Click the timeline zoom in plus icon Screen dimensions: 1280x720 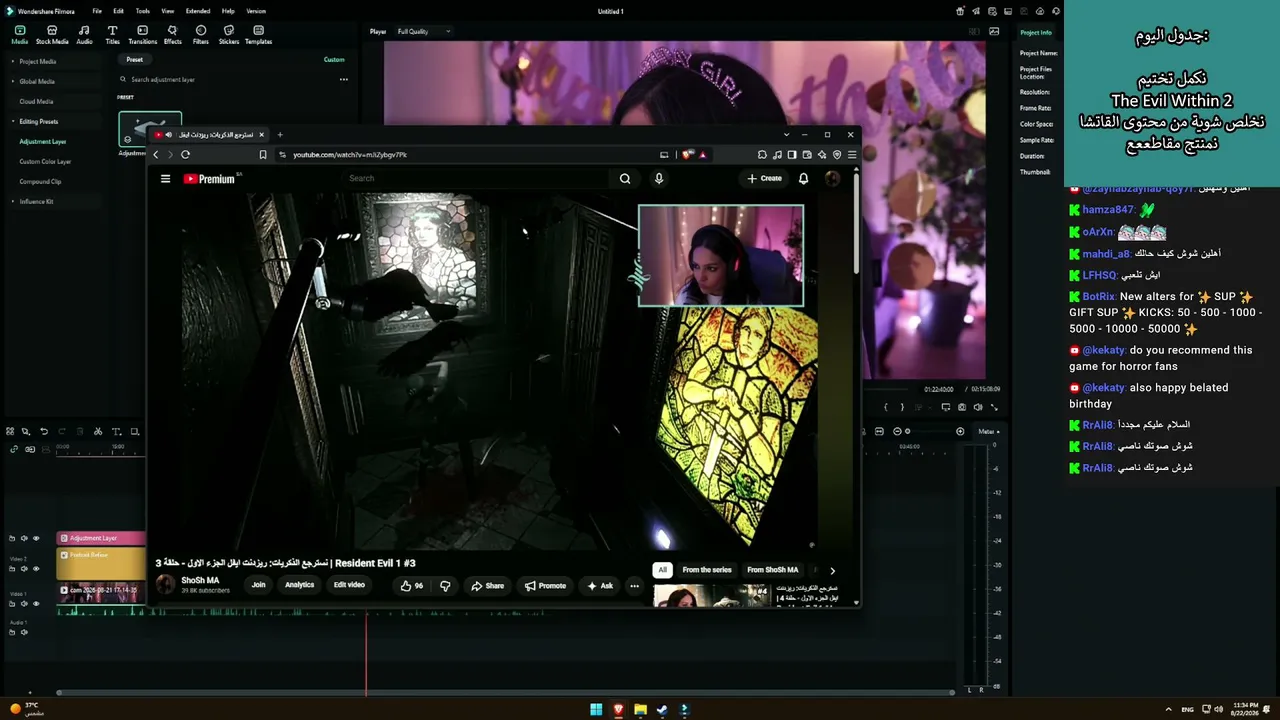(x=960, y=432)
